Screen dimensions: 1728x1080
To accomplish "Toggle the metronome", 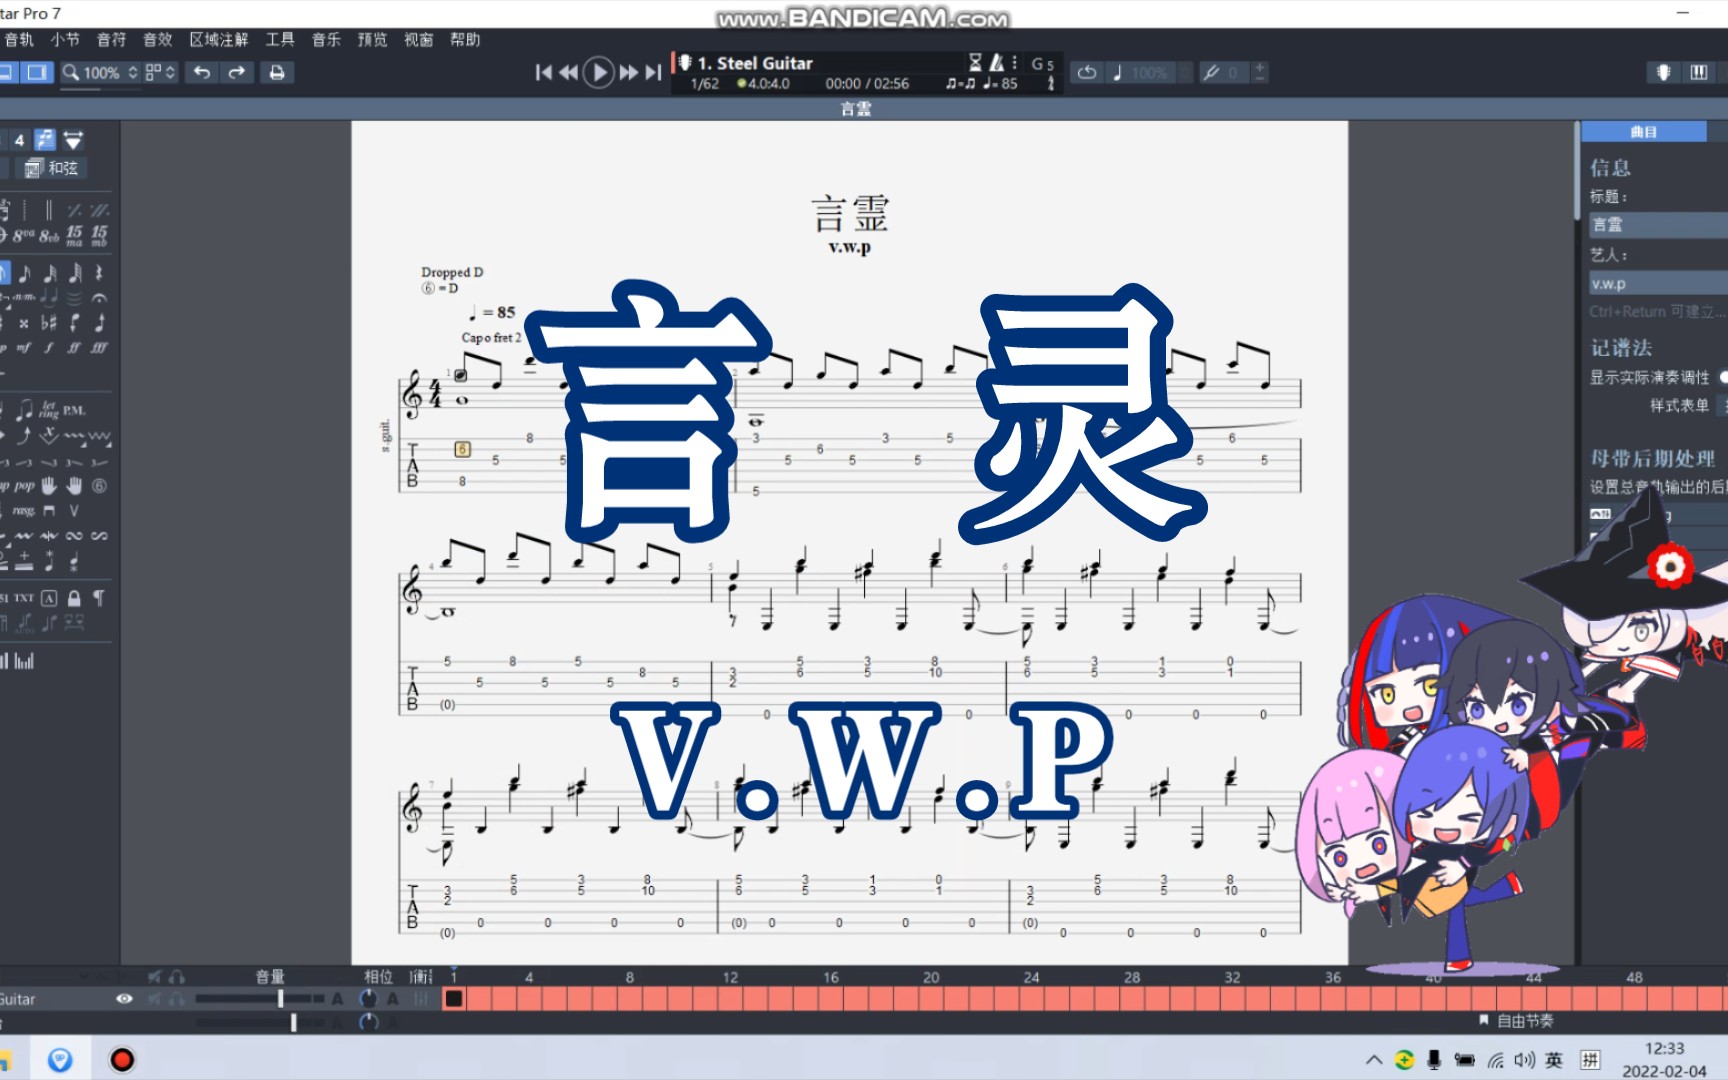I will click(996, 63).
